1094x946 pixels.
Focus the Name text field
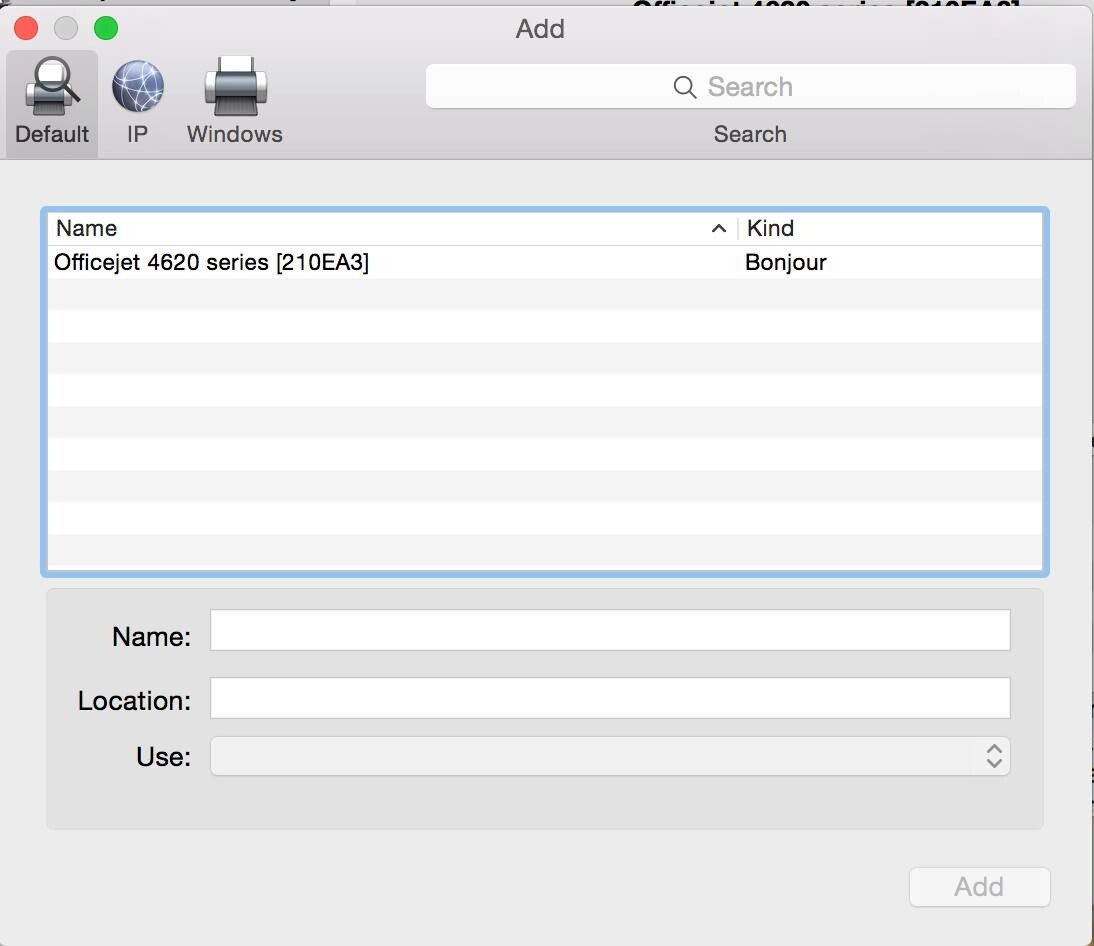pos(610,630)
